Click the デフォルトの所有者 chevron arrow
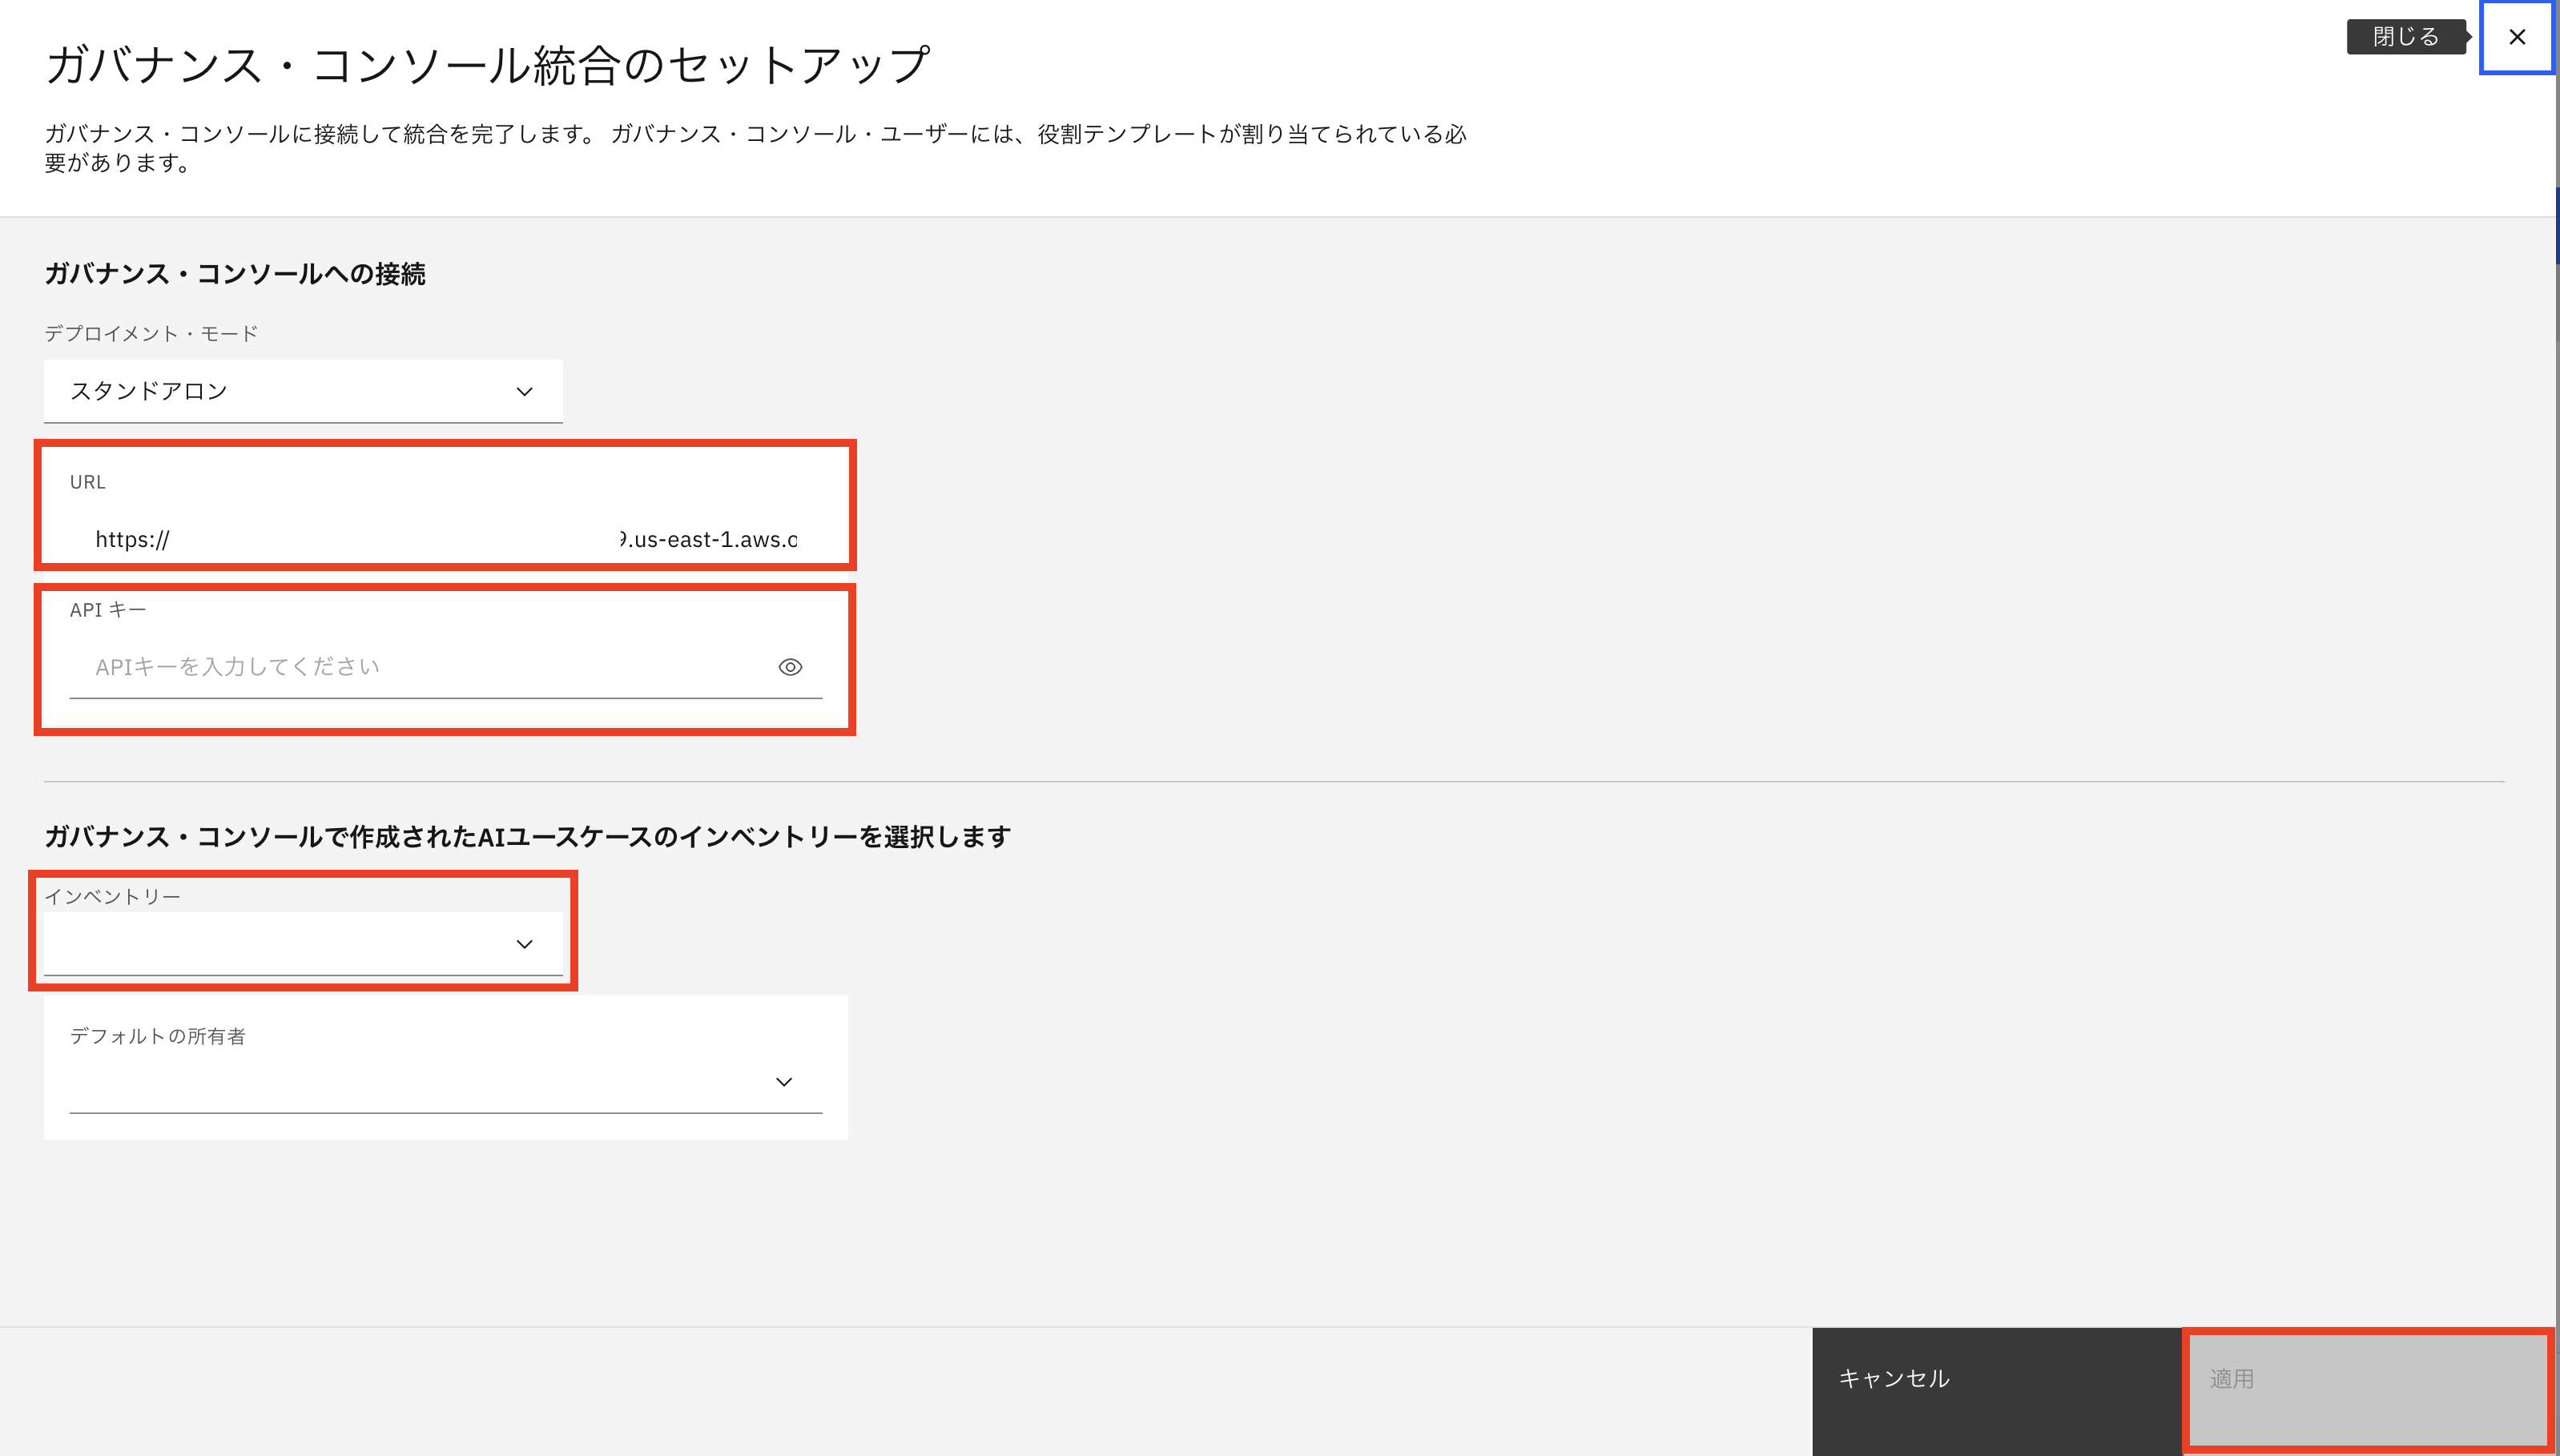 coord(784,1082)
